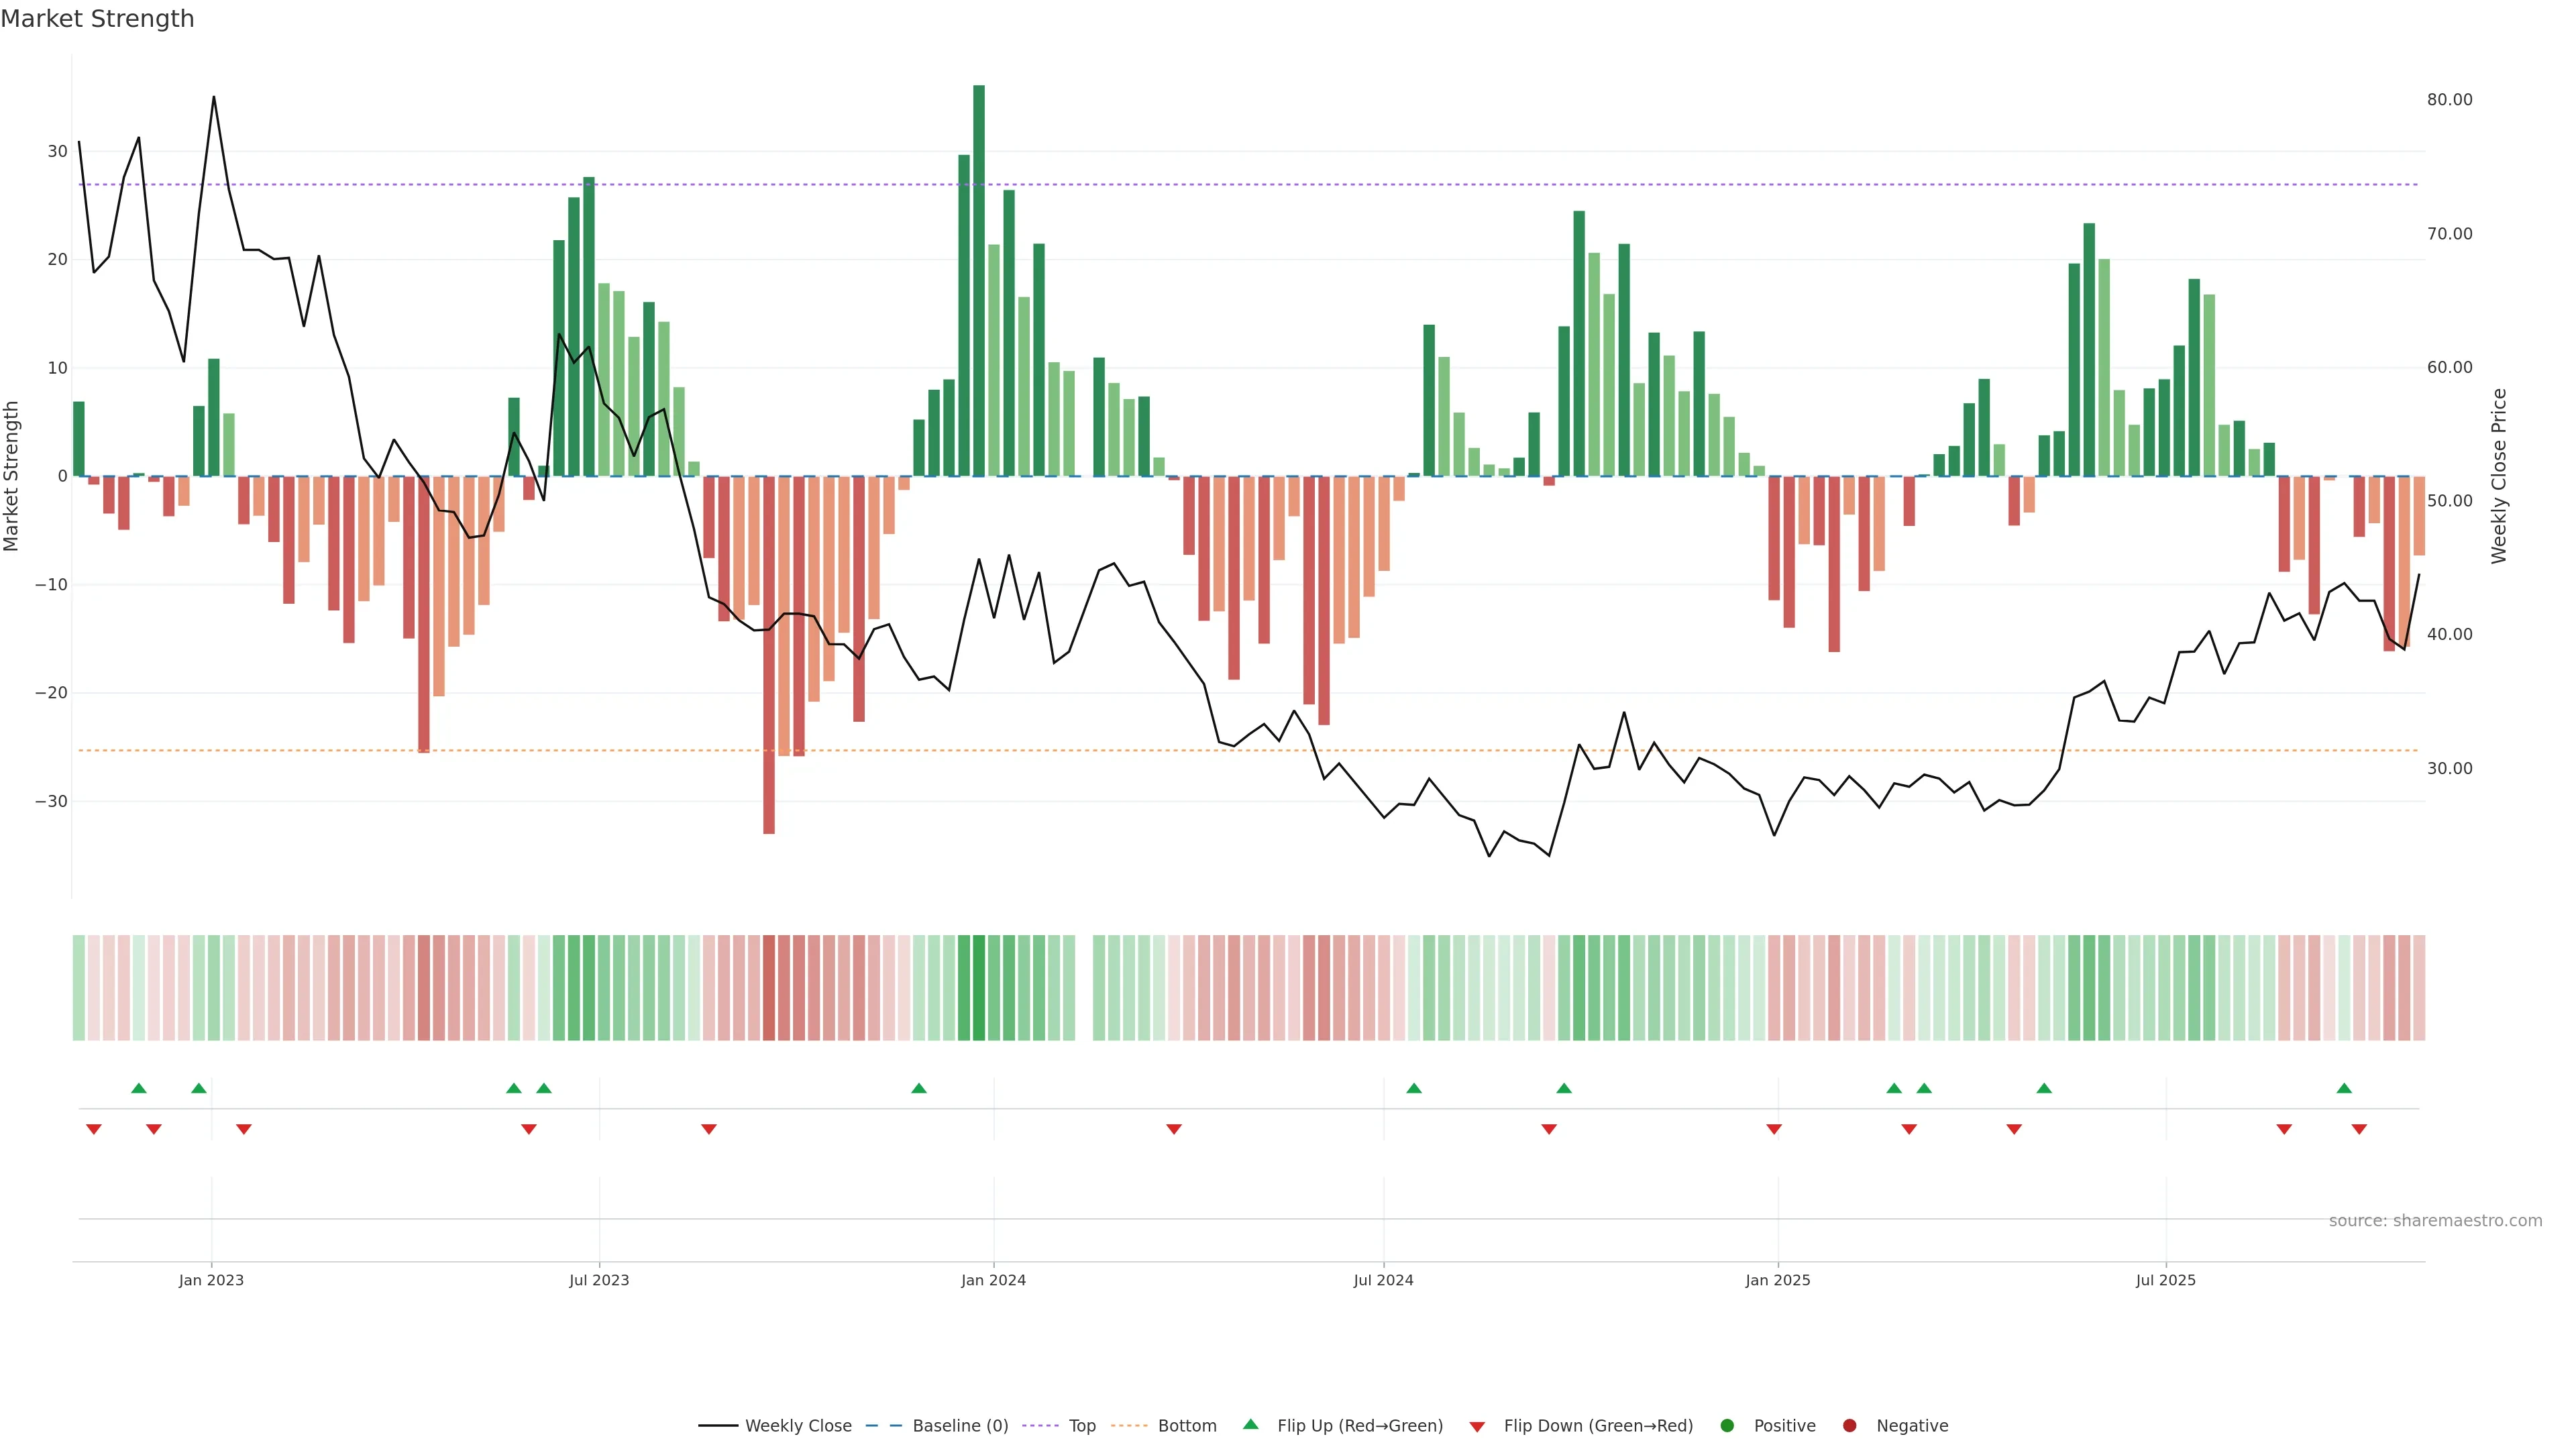Viewport: 2576px width, 1449px height.
Task: Click the Weekly Close Price axis title
Action: [x=2499, y=476]
